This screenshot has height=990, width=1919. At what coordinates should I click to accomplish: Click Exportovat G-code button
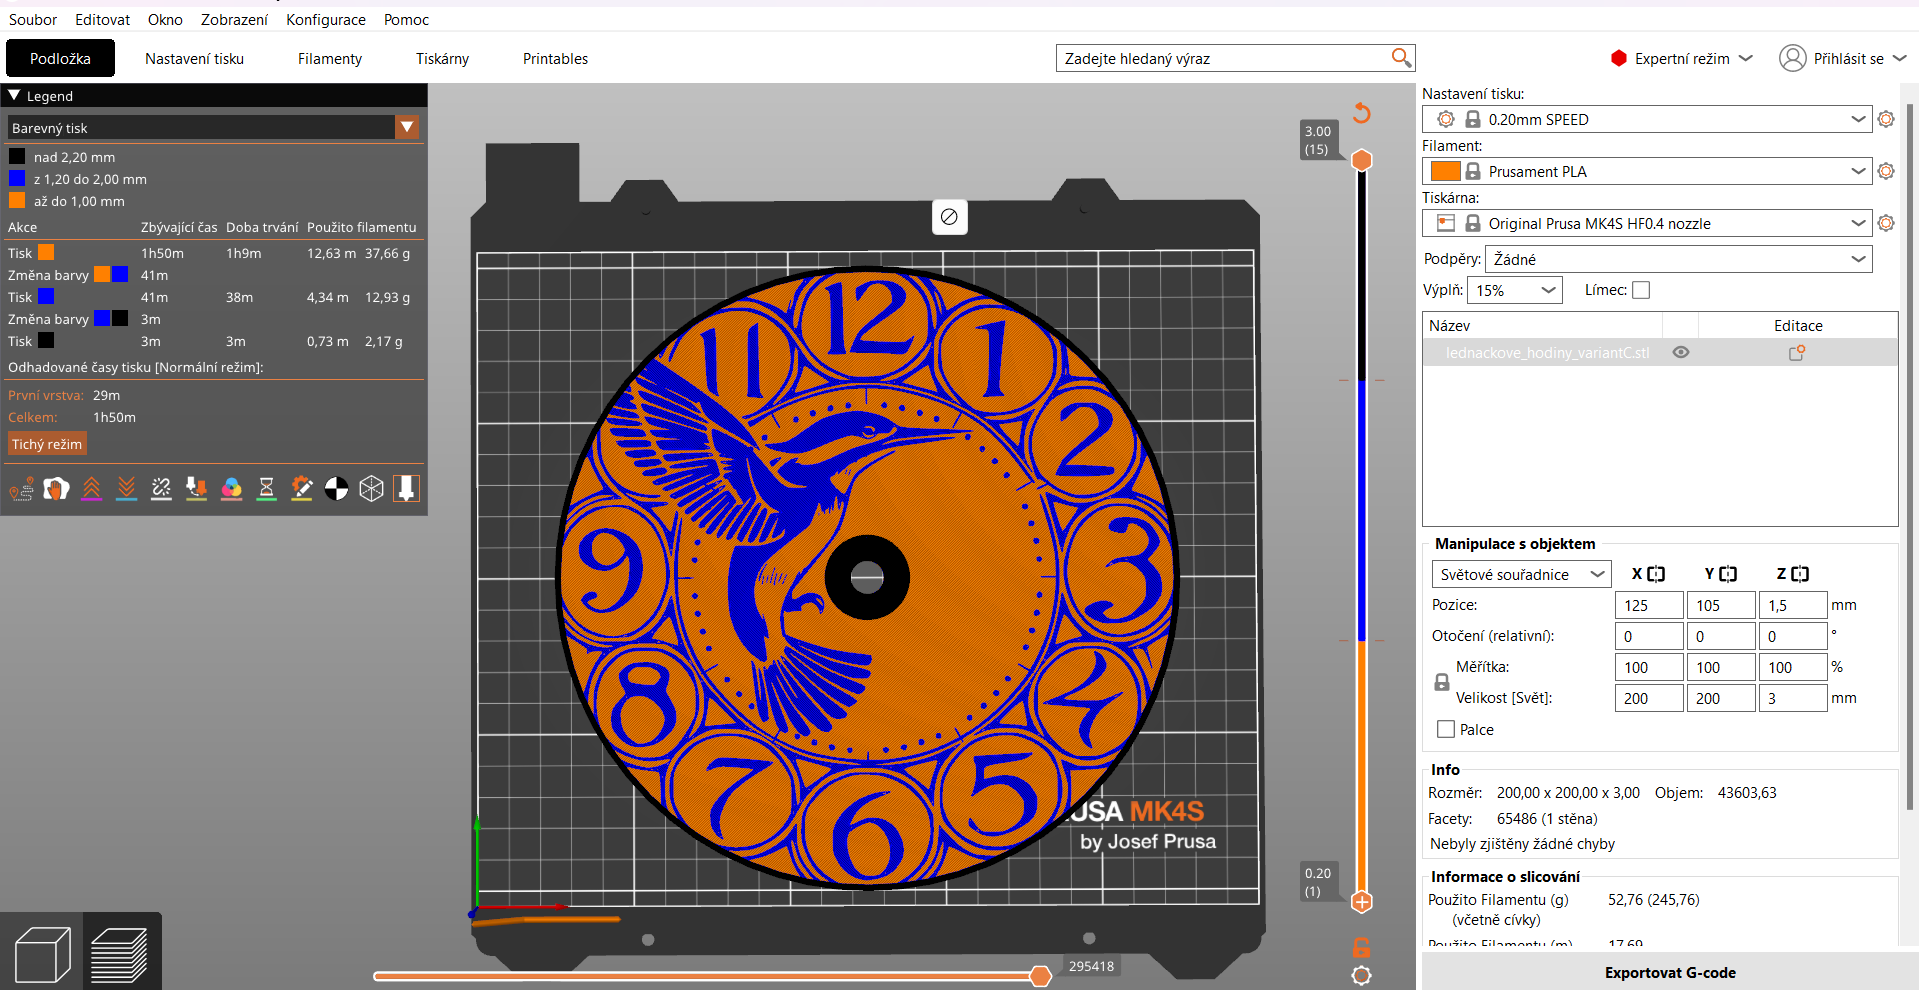pyautogui.click(x=1670, y=972)
